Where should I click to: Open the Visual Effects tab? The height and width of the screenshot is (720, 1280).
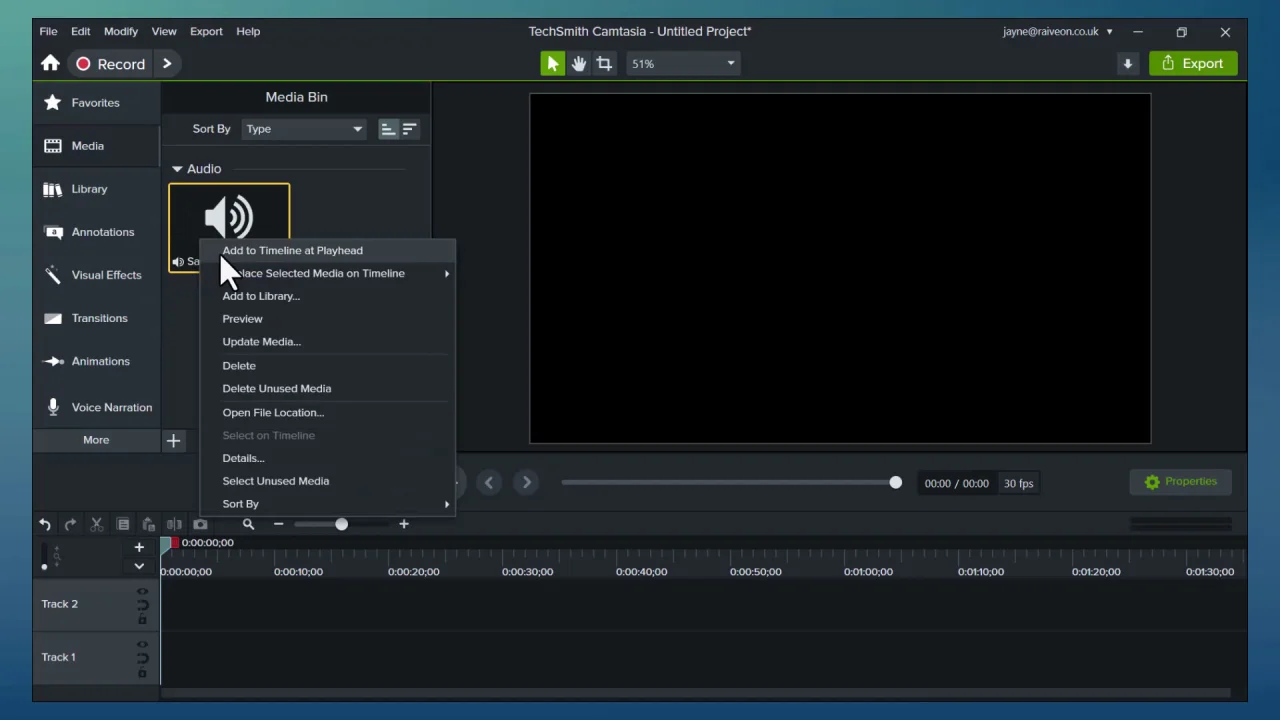96,275
